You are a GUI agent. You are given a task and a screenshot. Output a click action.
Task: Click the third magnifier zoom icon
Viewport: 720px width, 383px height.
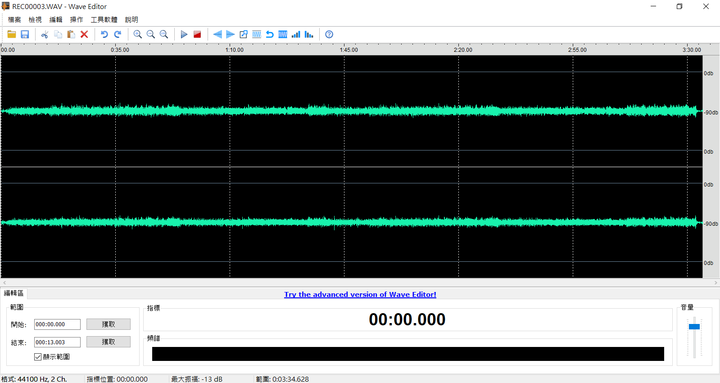(x=164, y=34)
